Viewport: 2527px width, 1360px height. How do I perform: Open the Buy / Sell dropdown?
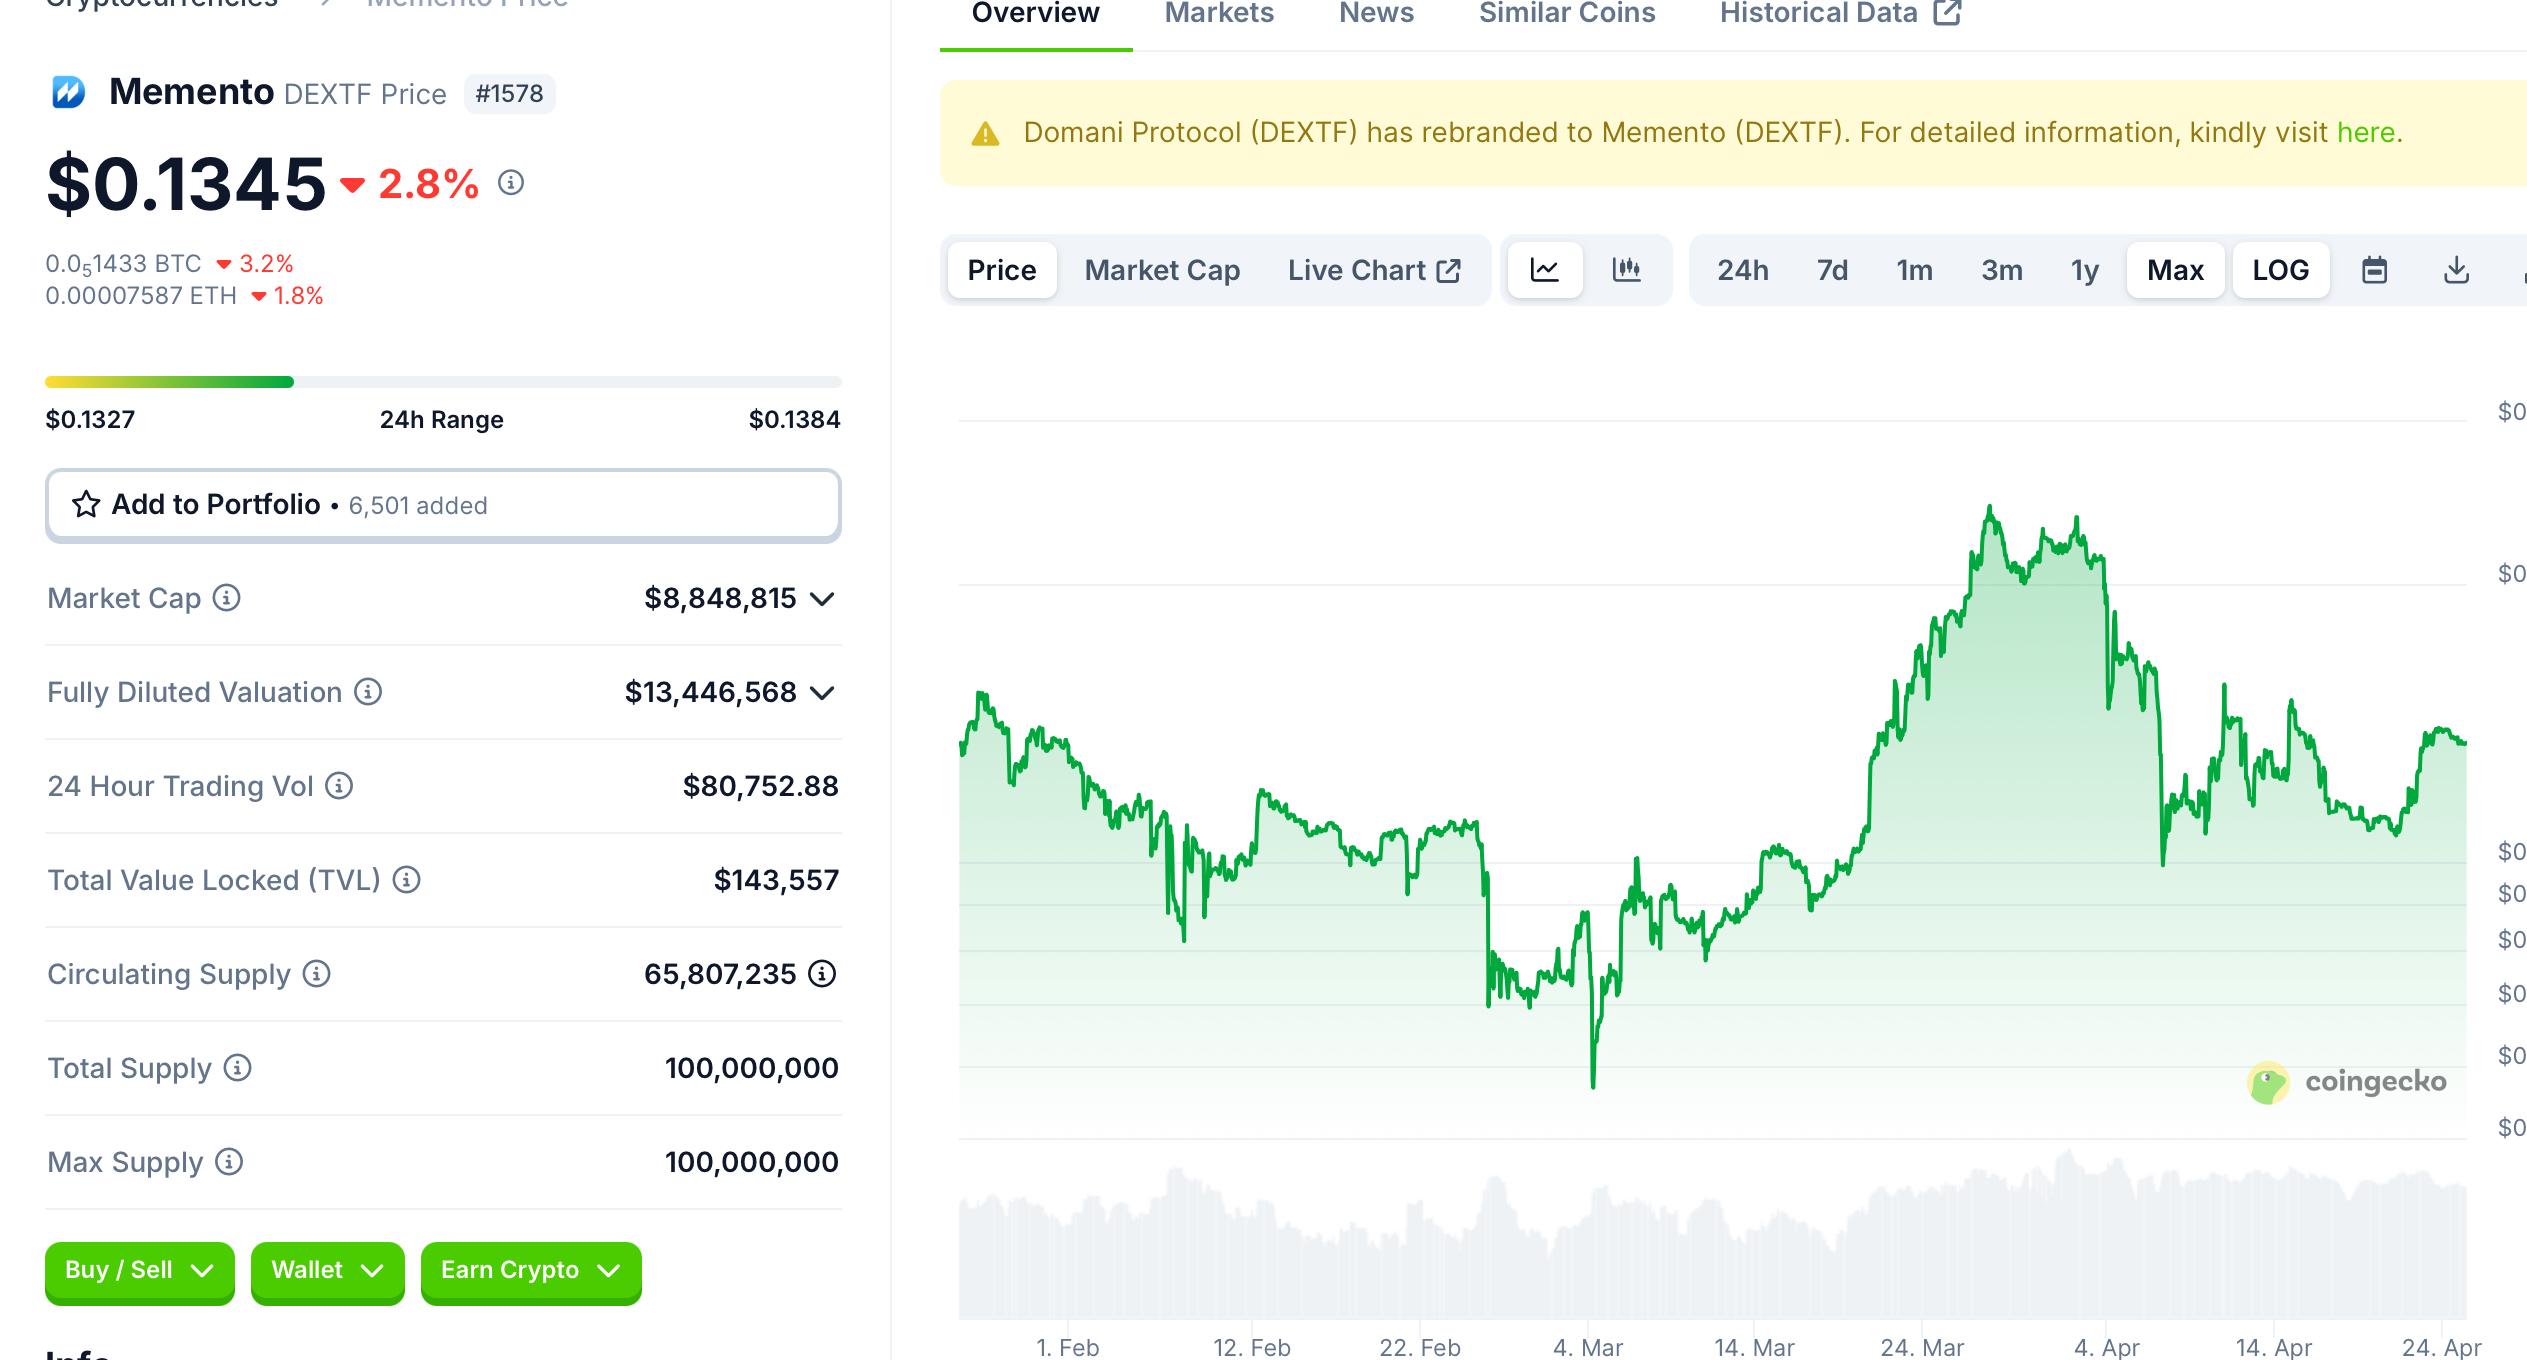coord(140,1271)
